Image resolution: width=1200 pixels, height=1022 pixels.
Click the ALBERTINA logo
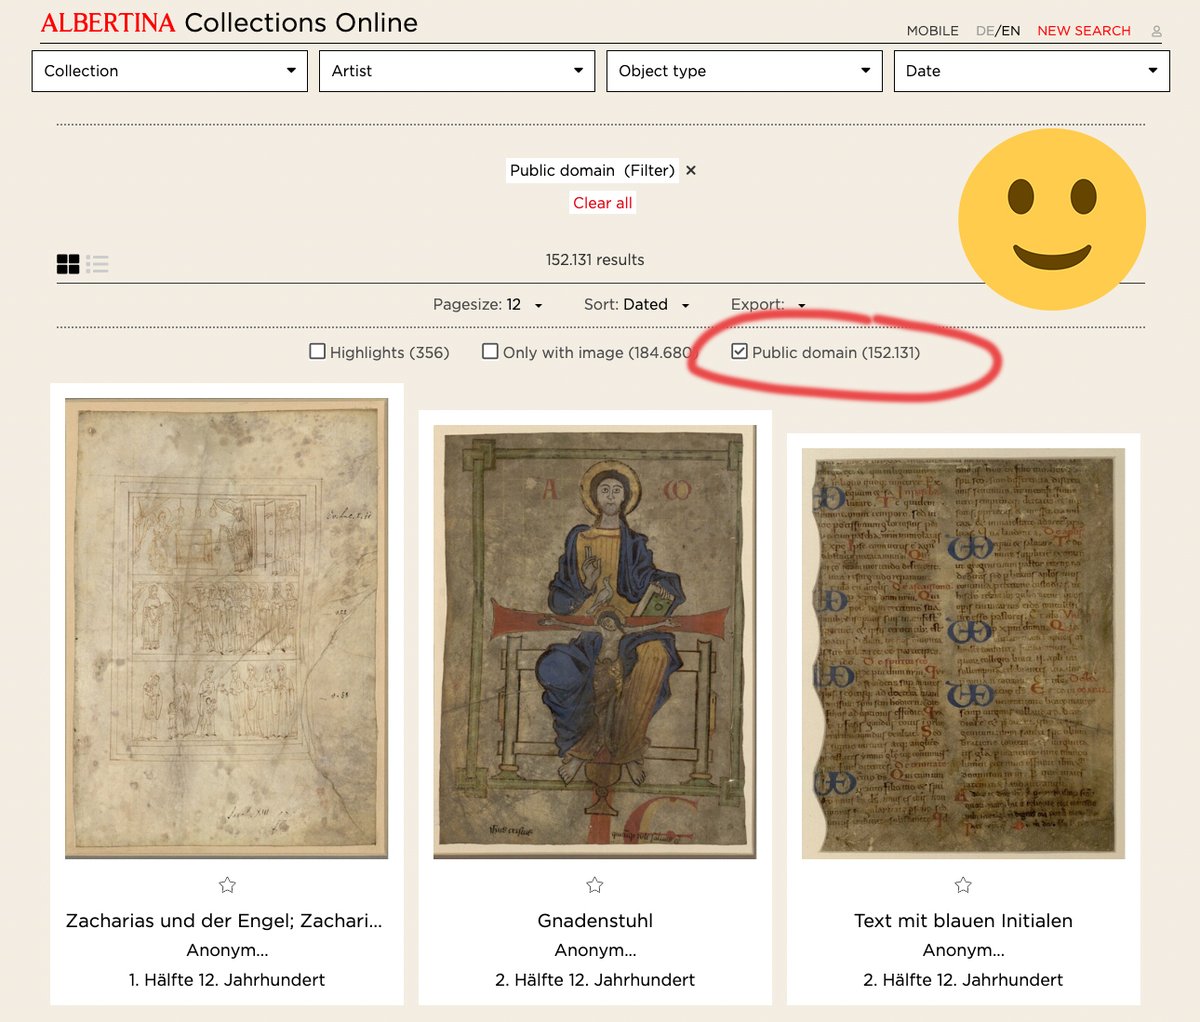point(107,22)
